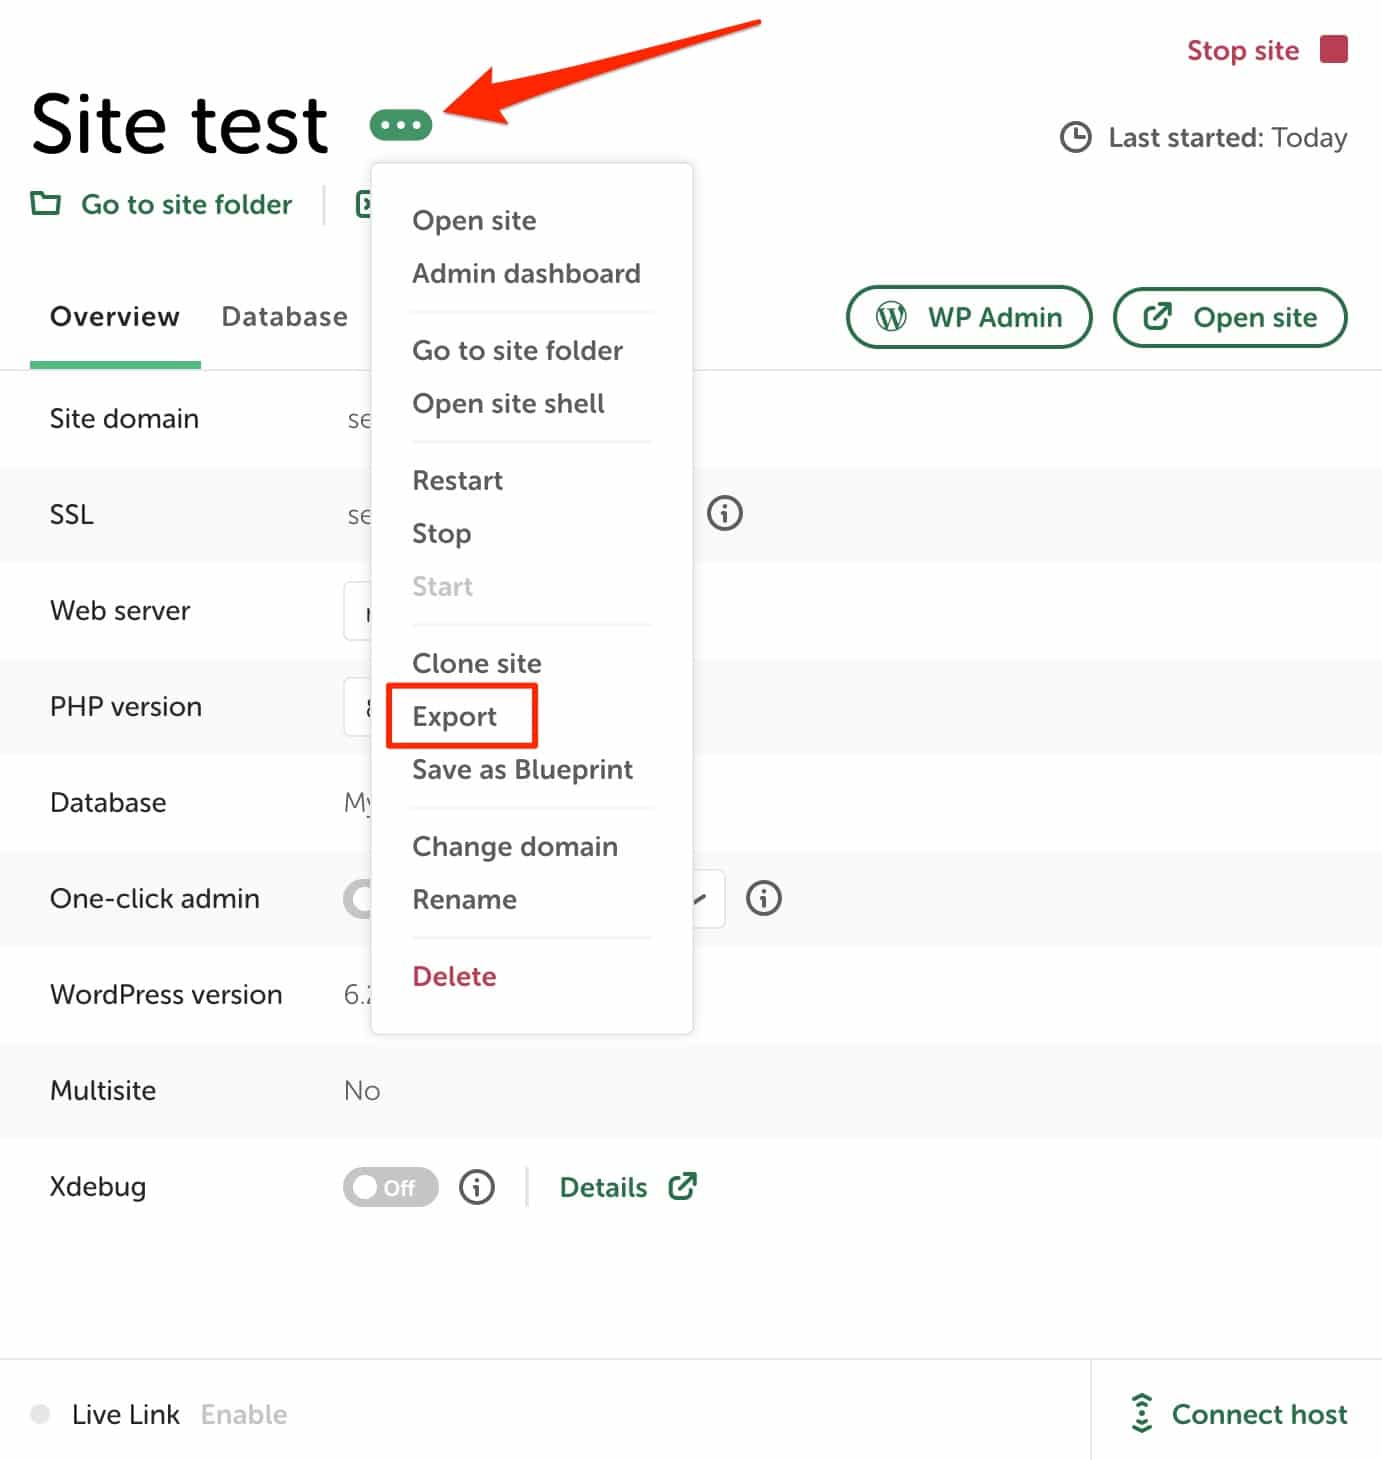Toggle the One-click admin switch
Screen dimensions: 1382x1460
click(x=357, y=898)
